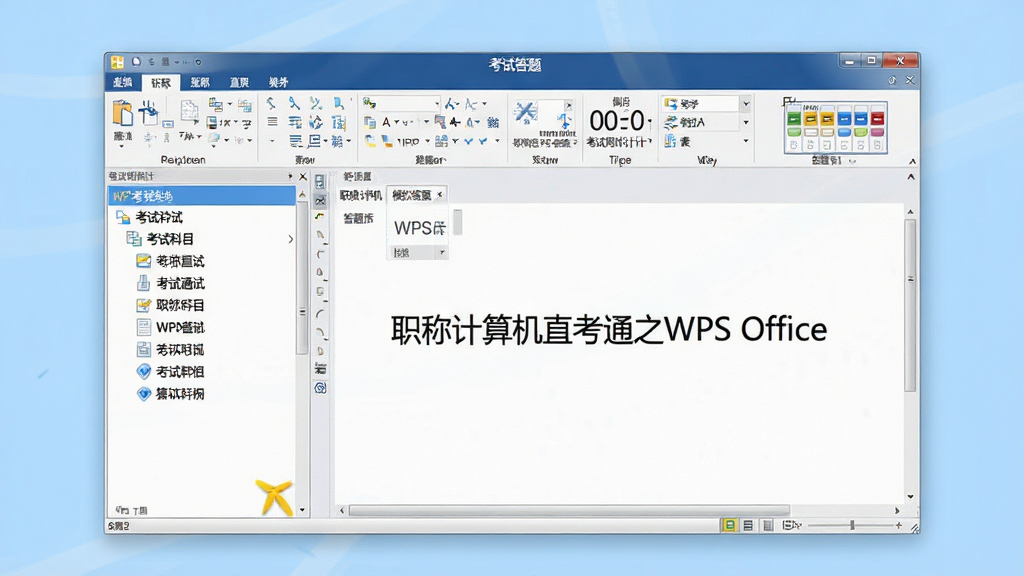Click the yellow application logo in title bar
The height and width of the screenshot is (576, 1024).
pyautogui.click(x=118, y=62)
